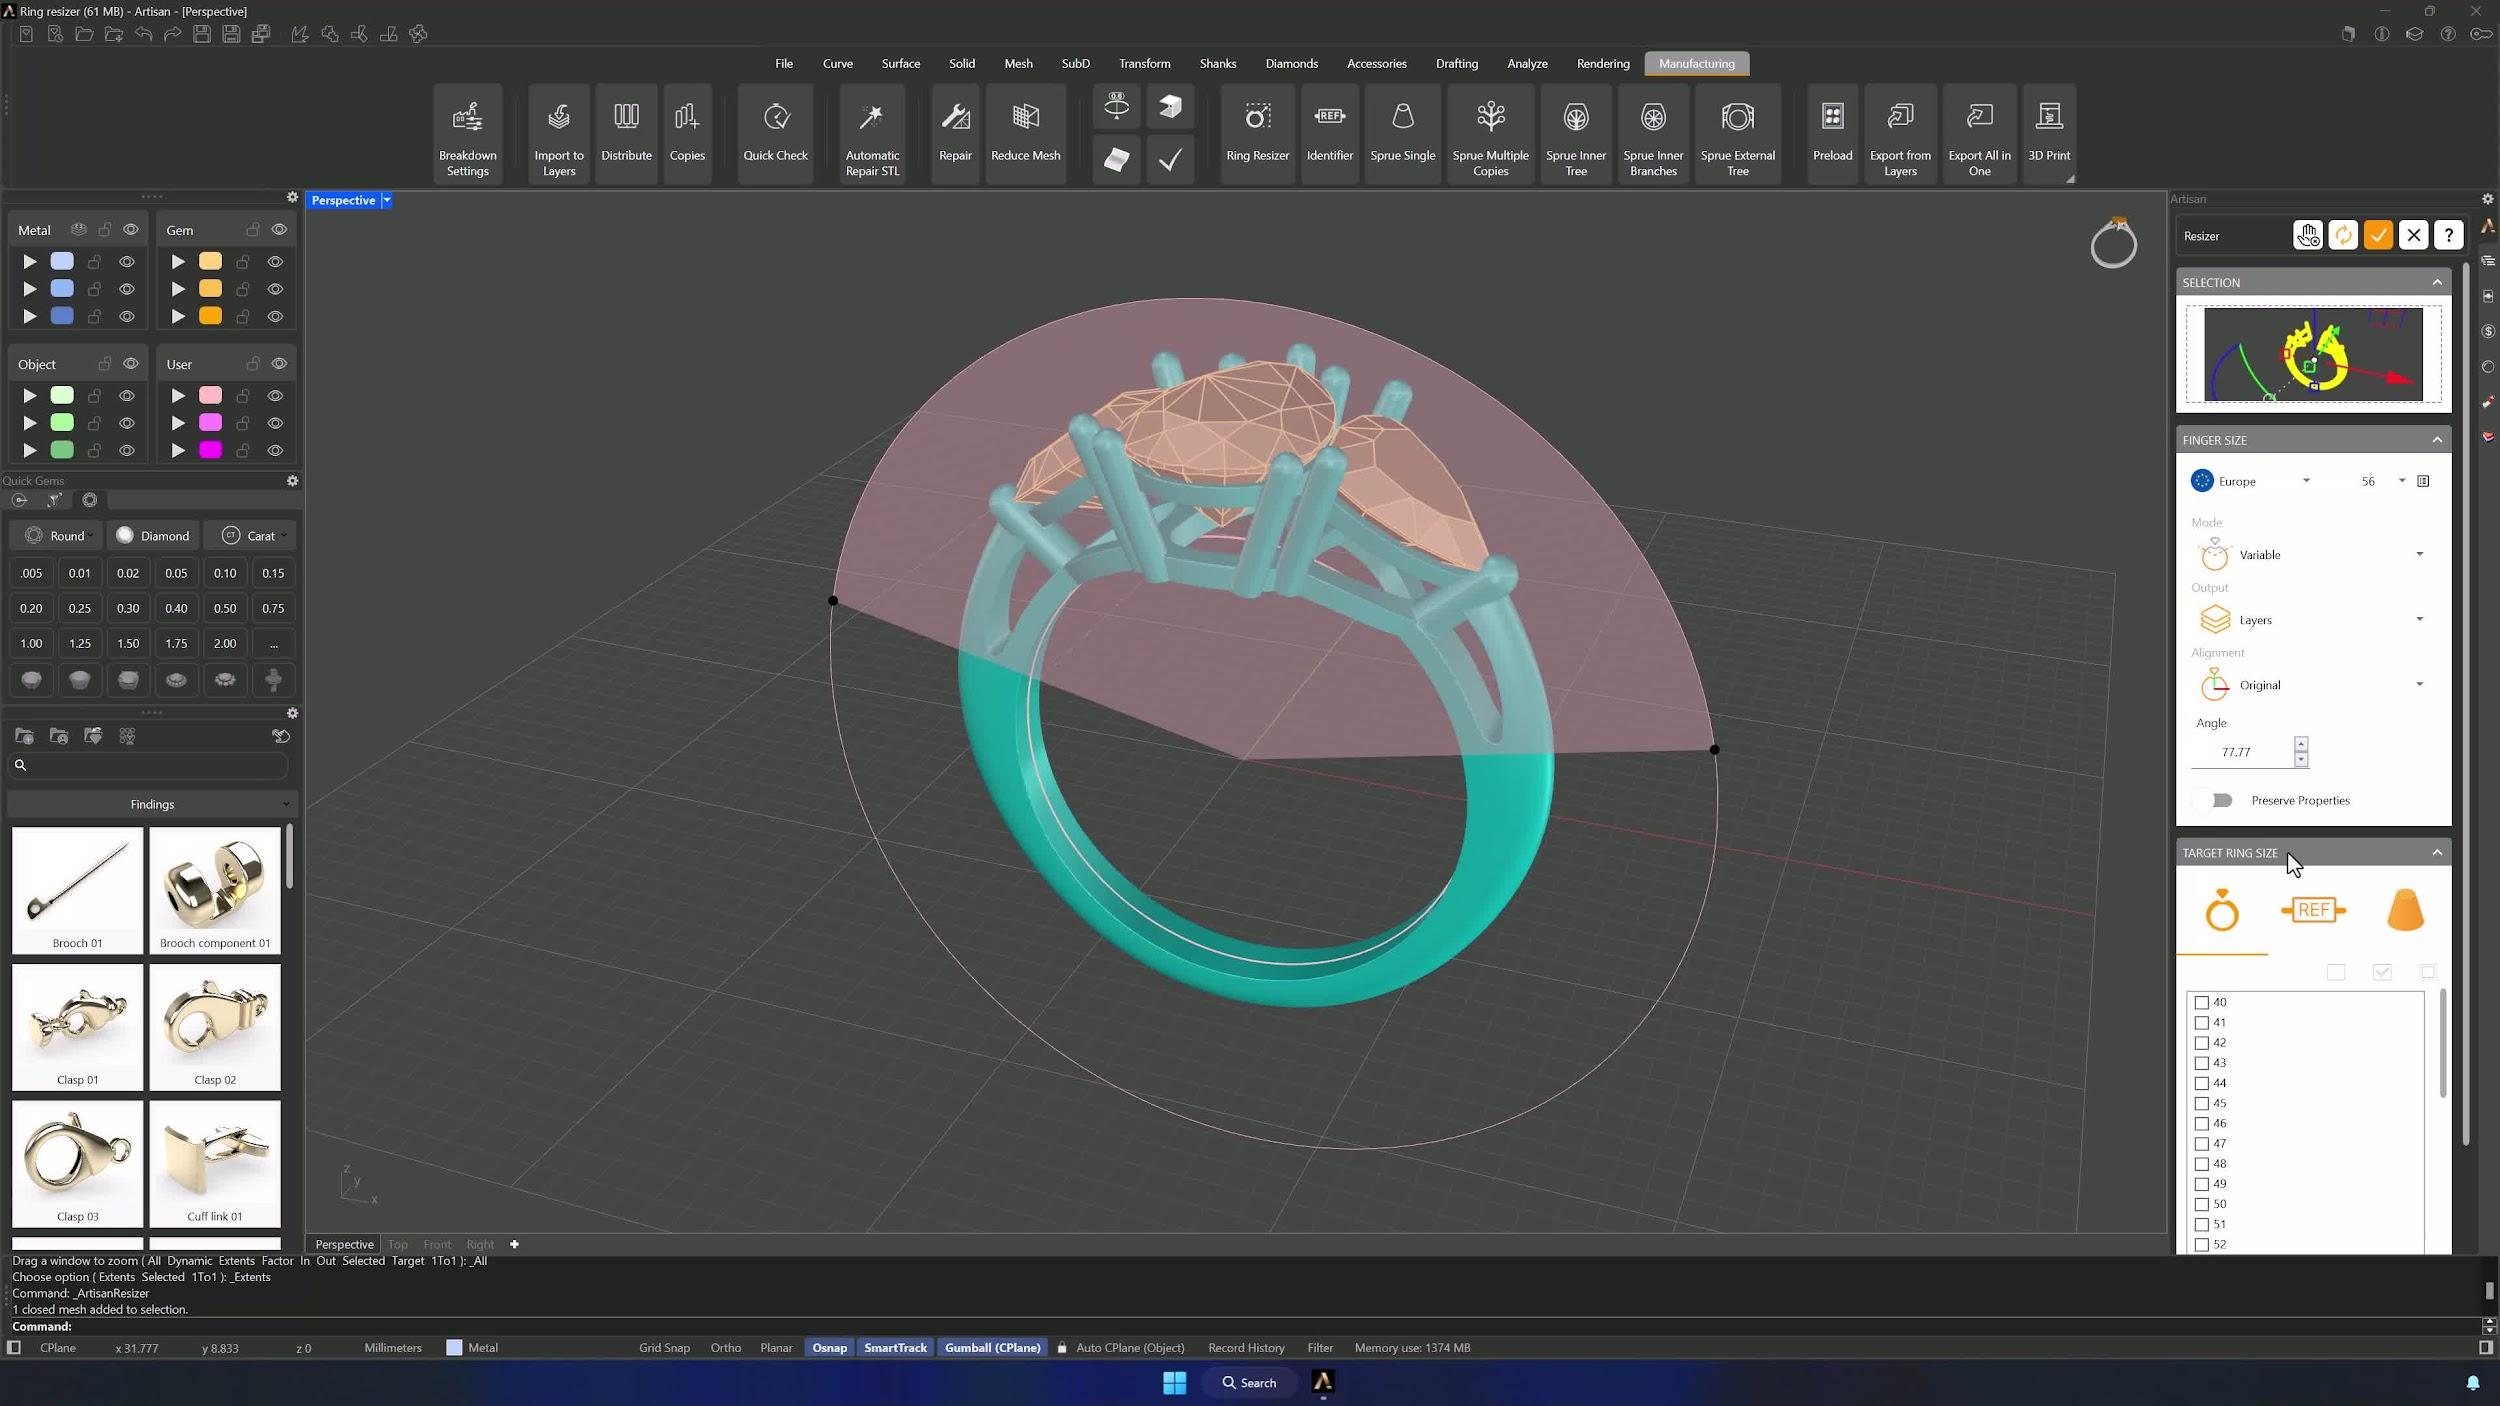This screenshot has width=2500, height=1406.
Task: Collapse the TARGET RING SIZE section
Action: 2437,853
